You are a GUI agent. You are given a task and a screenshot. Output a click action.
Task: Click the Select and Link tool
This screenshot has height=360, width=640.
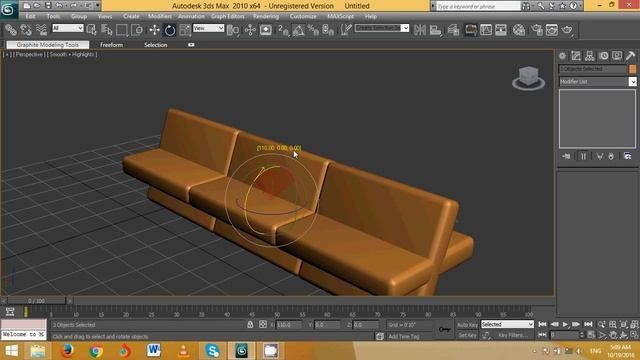click(x=10, y=30)
